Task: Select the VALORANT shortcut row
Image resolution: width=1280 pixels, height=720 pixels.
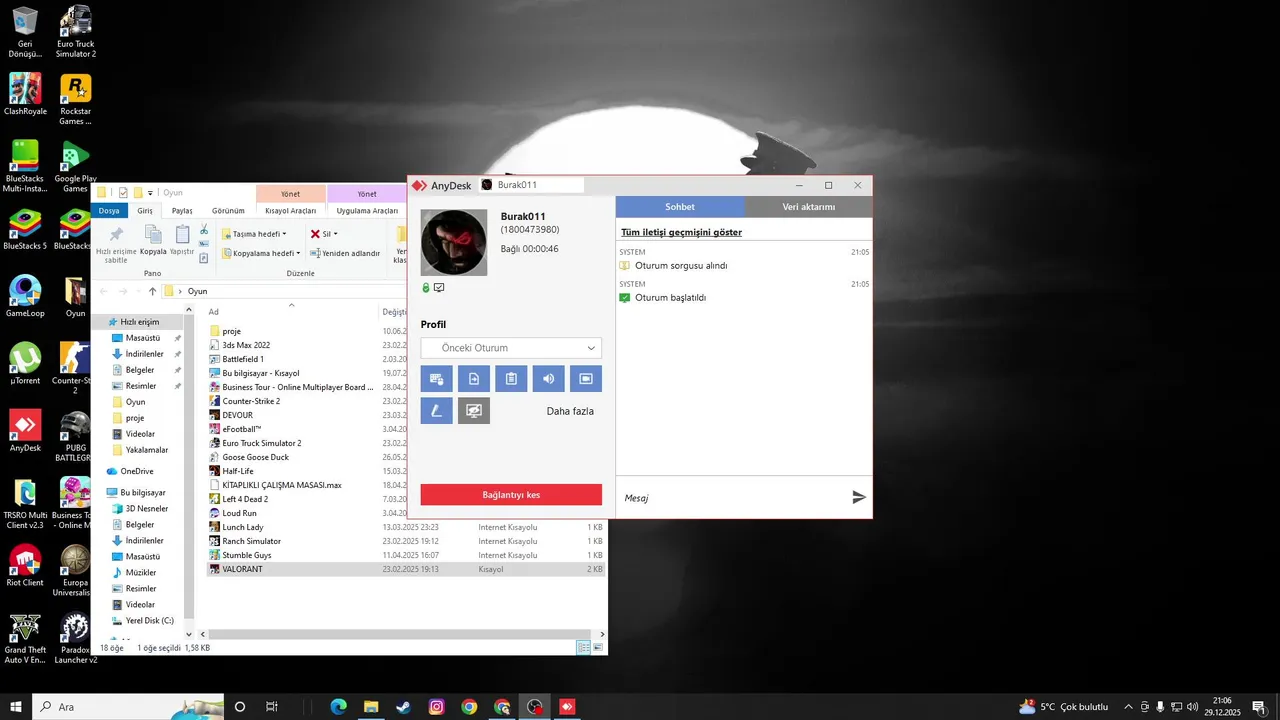Action: coord(405,569)
